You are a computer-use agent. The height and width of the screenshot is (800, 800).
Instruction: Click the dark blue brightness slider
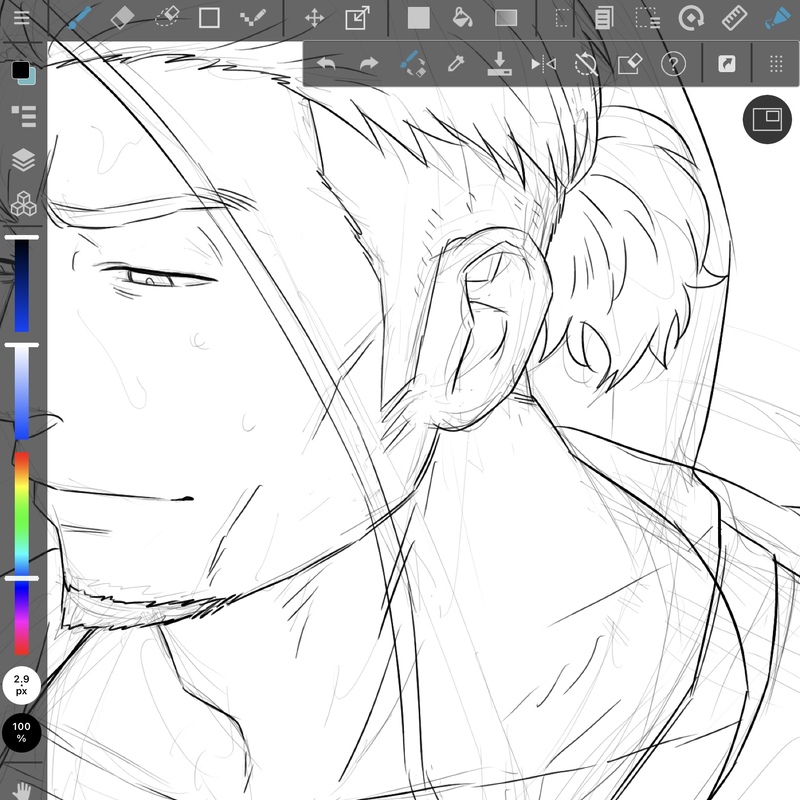21,286
